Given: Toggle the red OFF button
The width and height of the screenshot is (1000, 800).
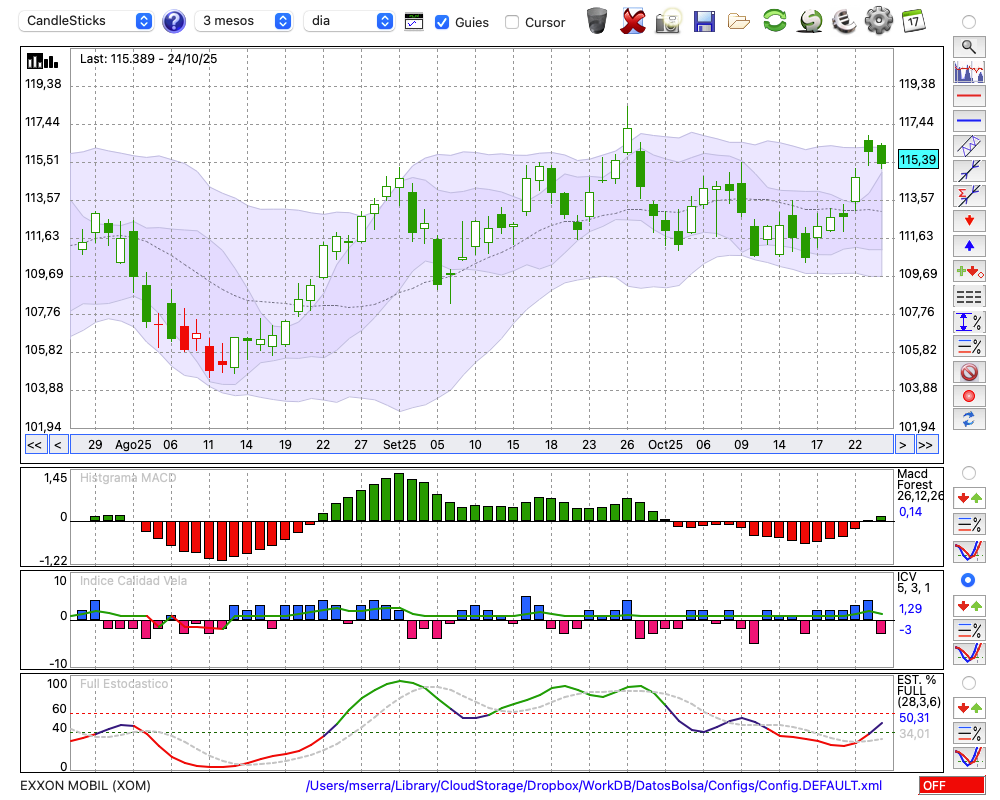Looking at the screenshot, I should click(x=952, y=785).
